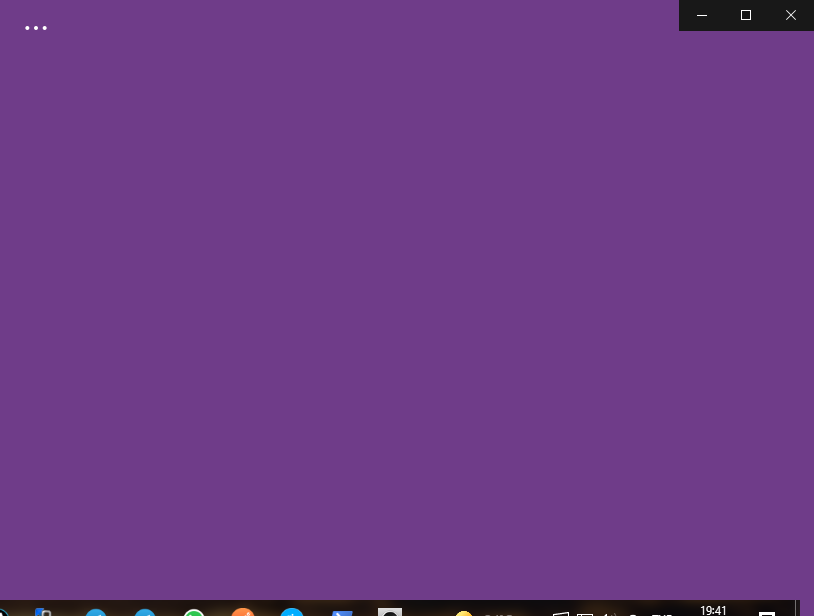Open the app's 'See more' (...) menu
The width and height of the screenshot is (814, 616).
point(35,28)
